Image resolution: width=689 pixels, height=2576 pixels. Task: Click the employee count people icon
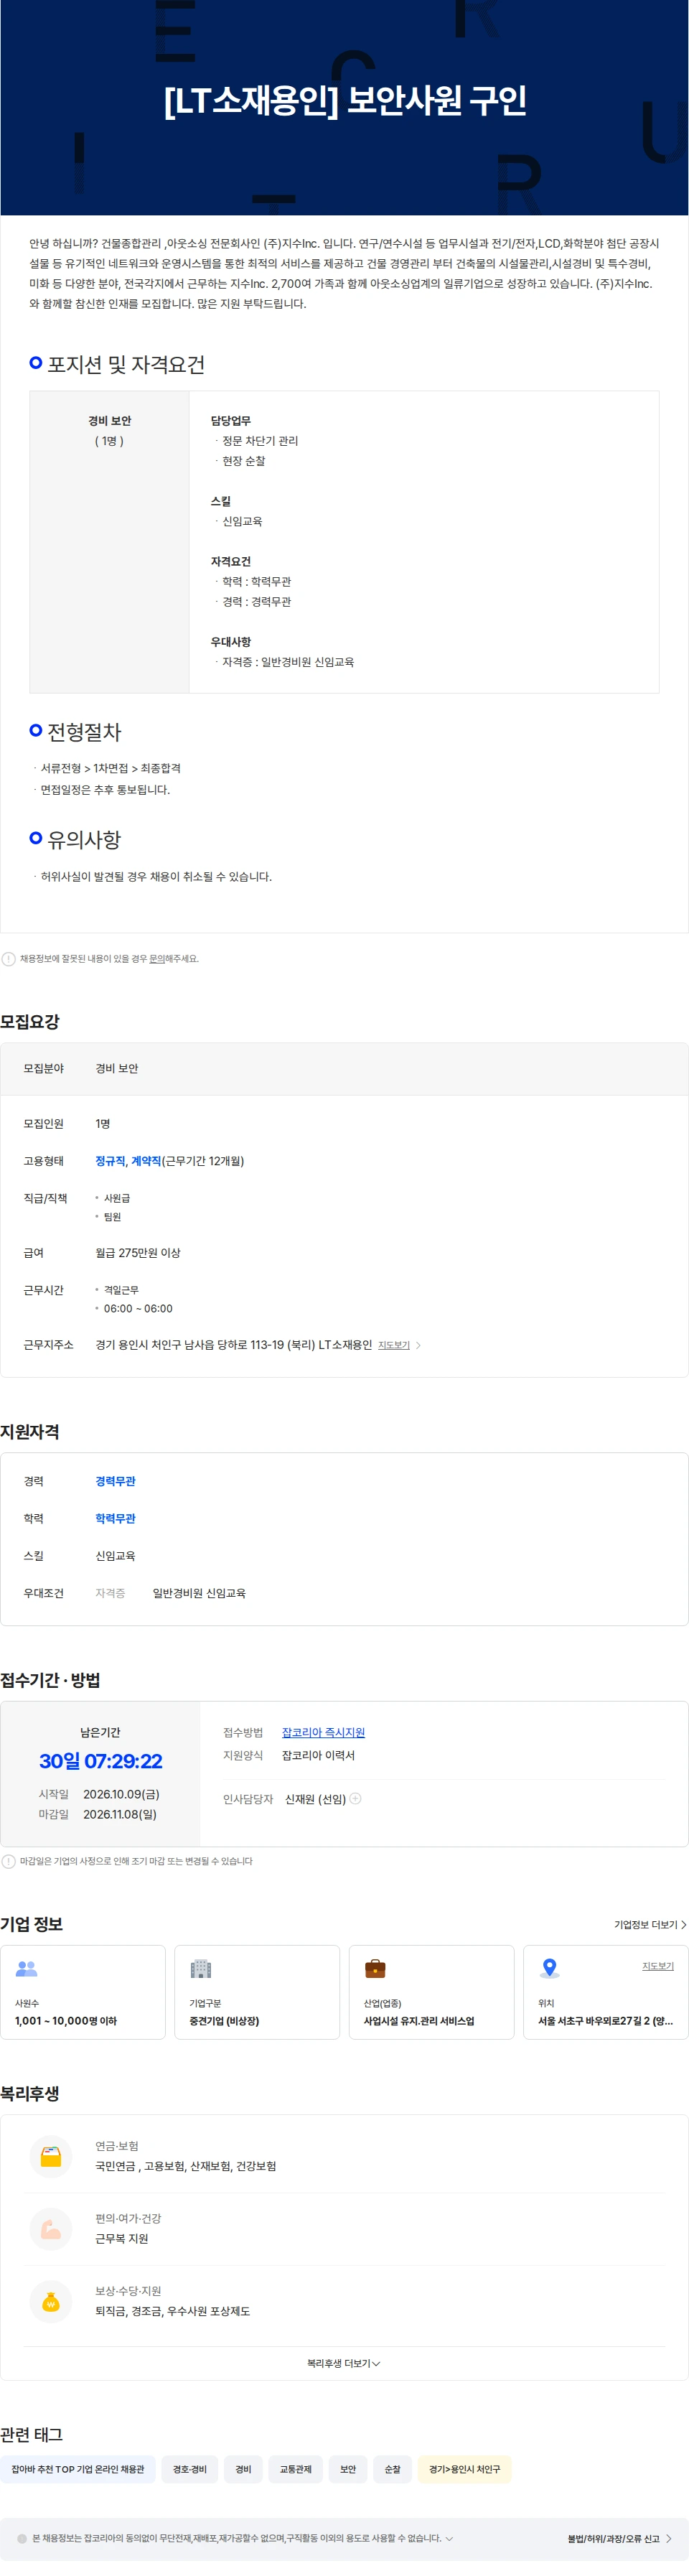tap(26, 1968)
